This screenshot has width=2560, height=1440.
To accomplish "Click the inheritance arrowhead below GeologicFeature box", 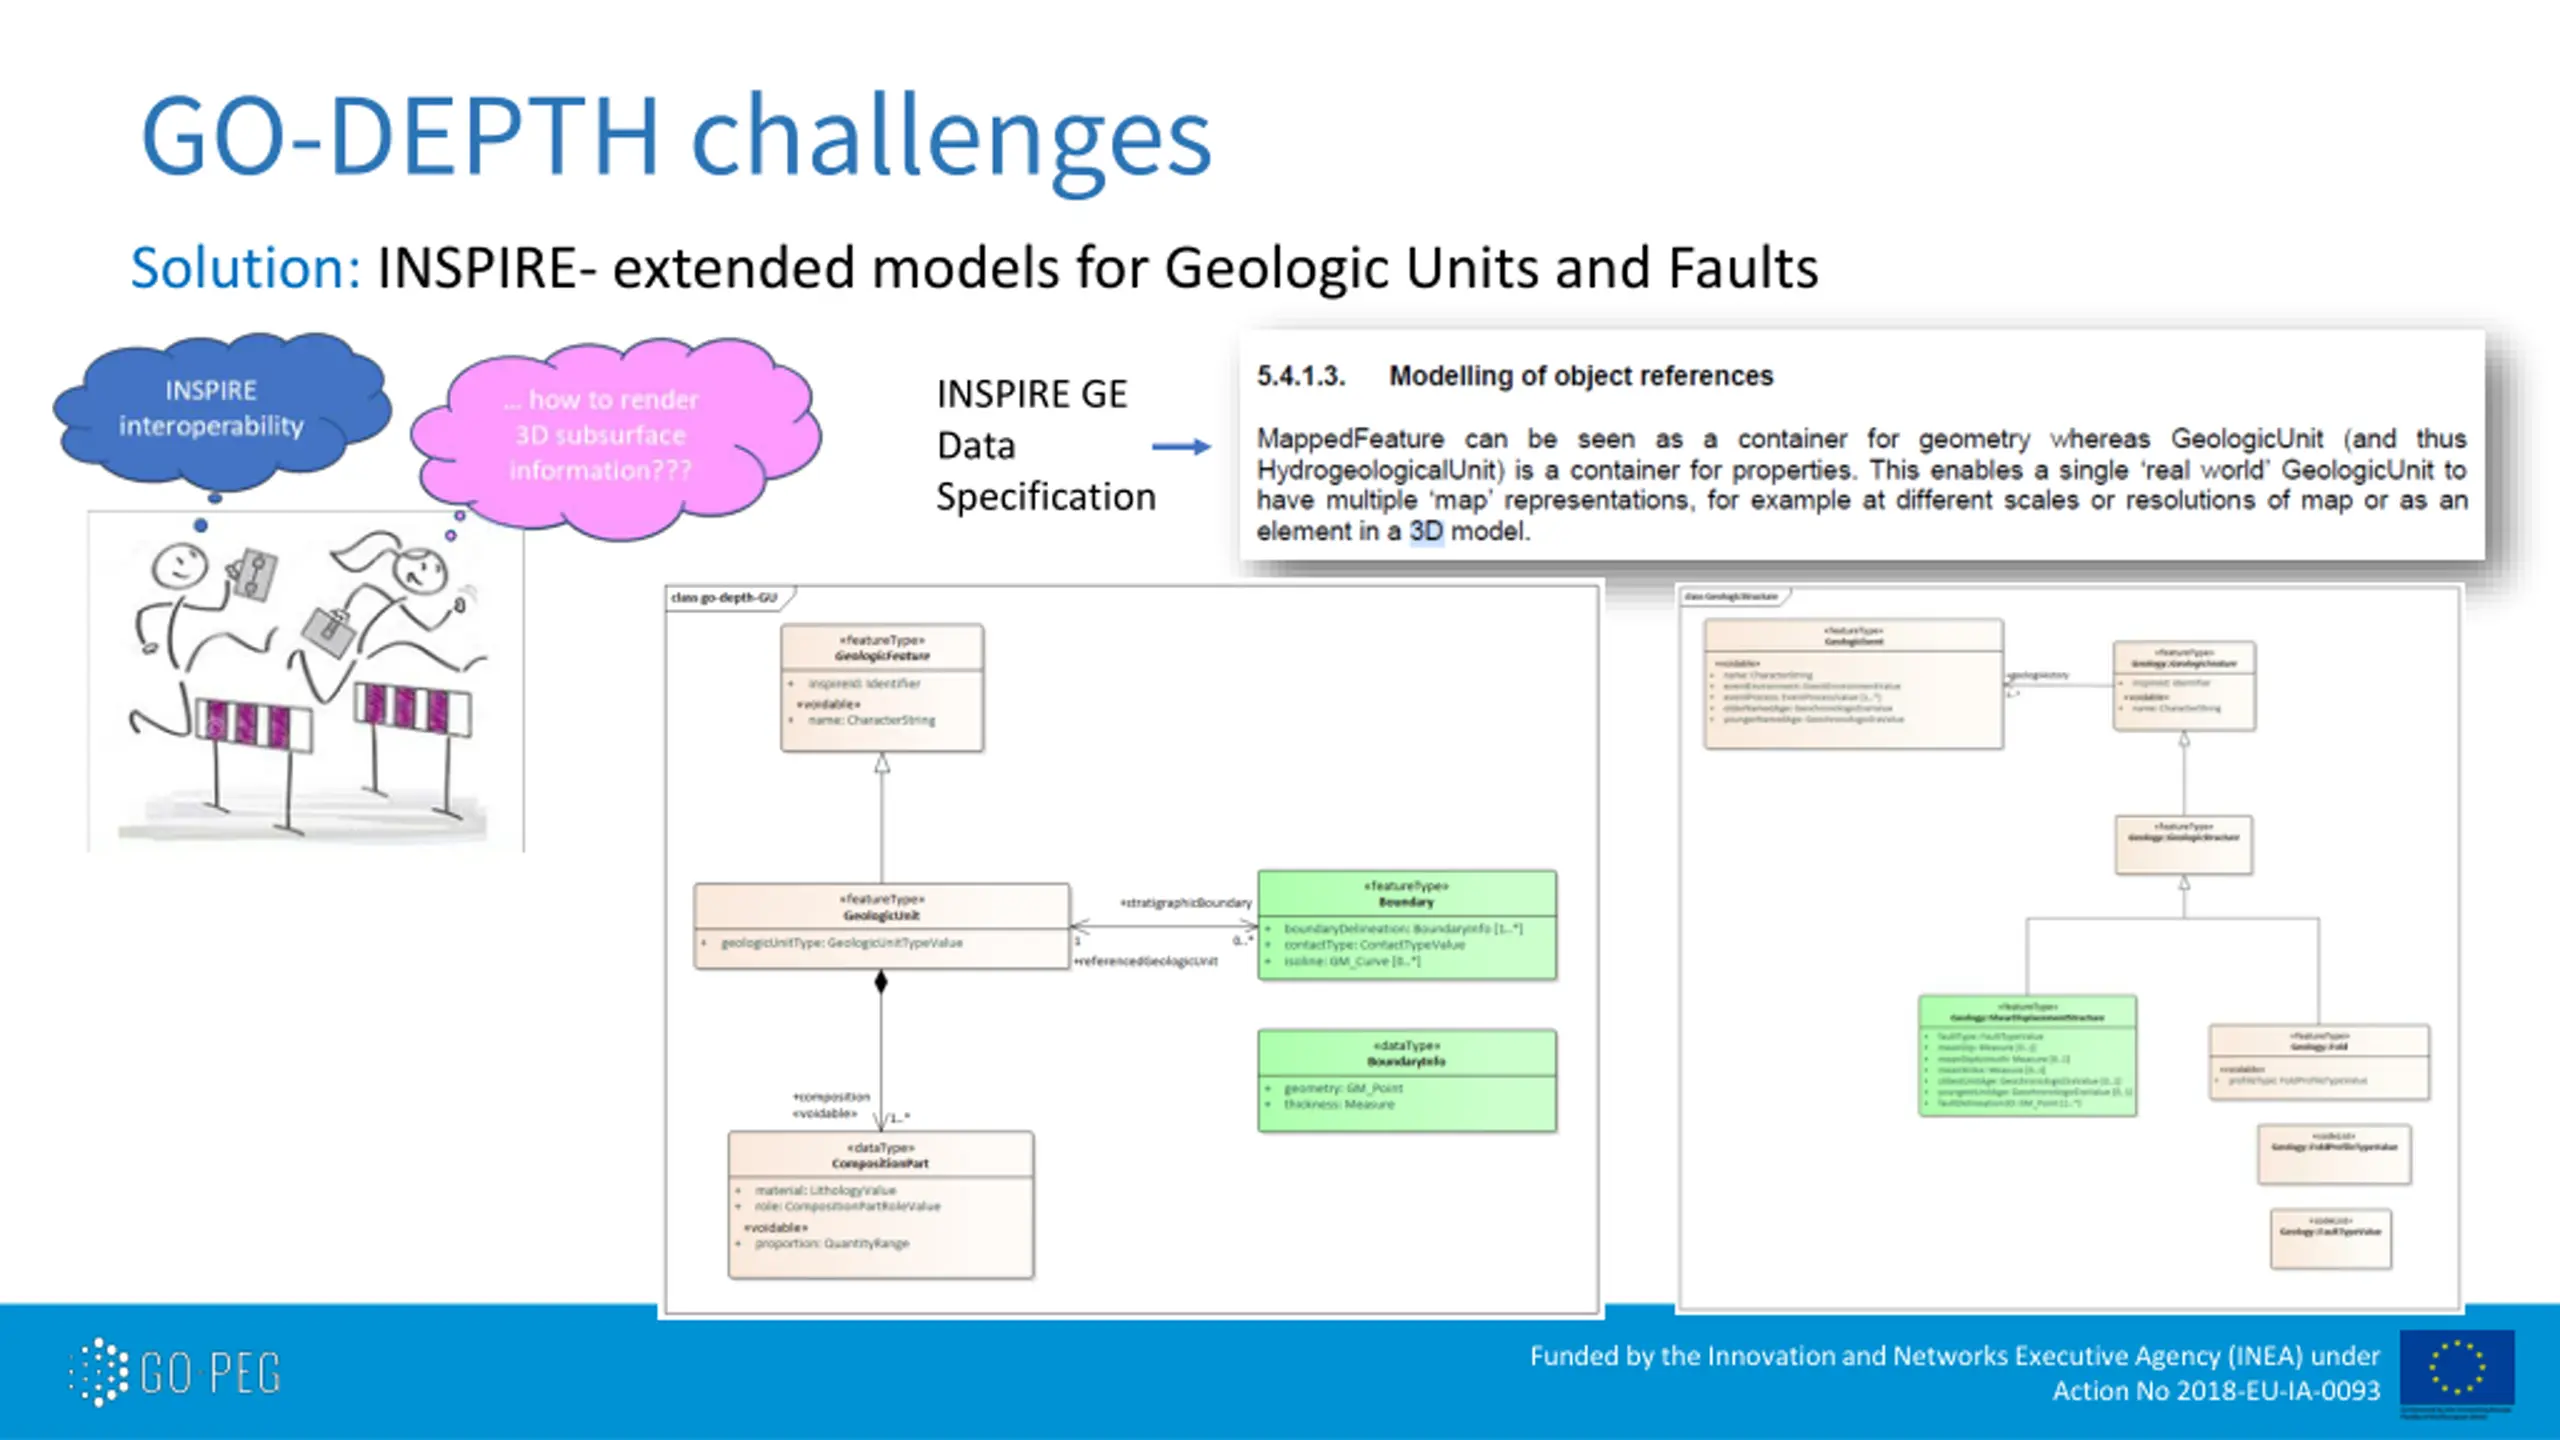I will coord(882,763).
